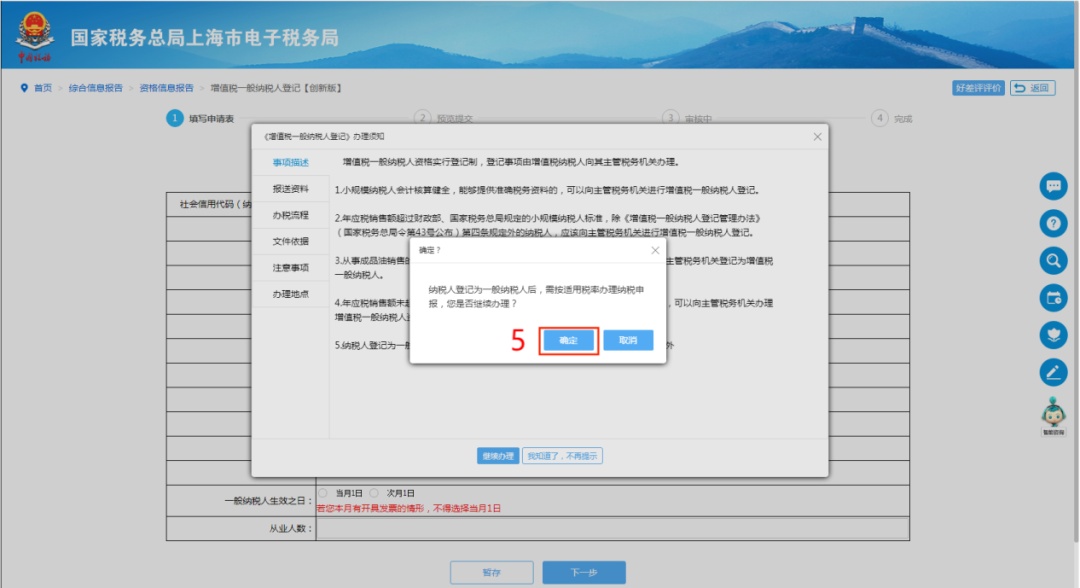Image resolution: width=1080 pixels, height=588 pixels.
Task: Close the 办理须知 notice dialog
Action: pyautogui.click(x=817, y=136)
